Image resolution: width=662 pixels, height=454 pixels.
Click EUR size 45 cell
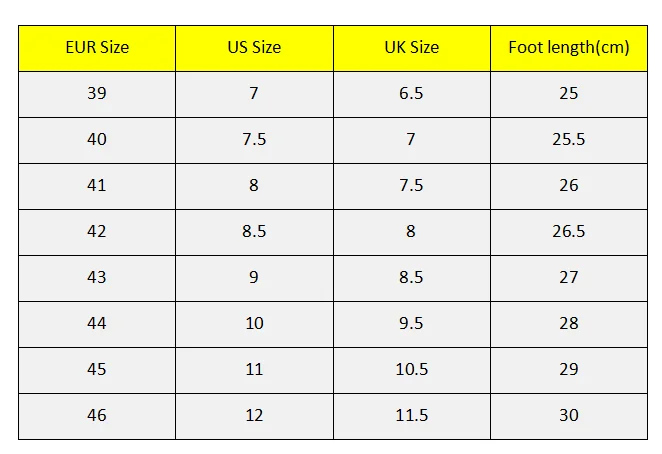point(97,370)
